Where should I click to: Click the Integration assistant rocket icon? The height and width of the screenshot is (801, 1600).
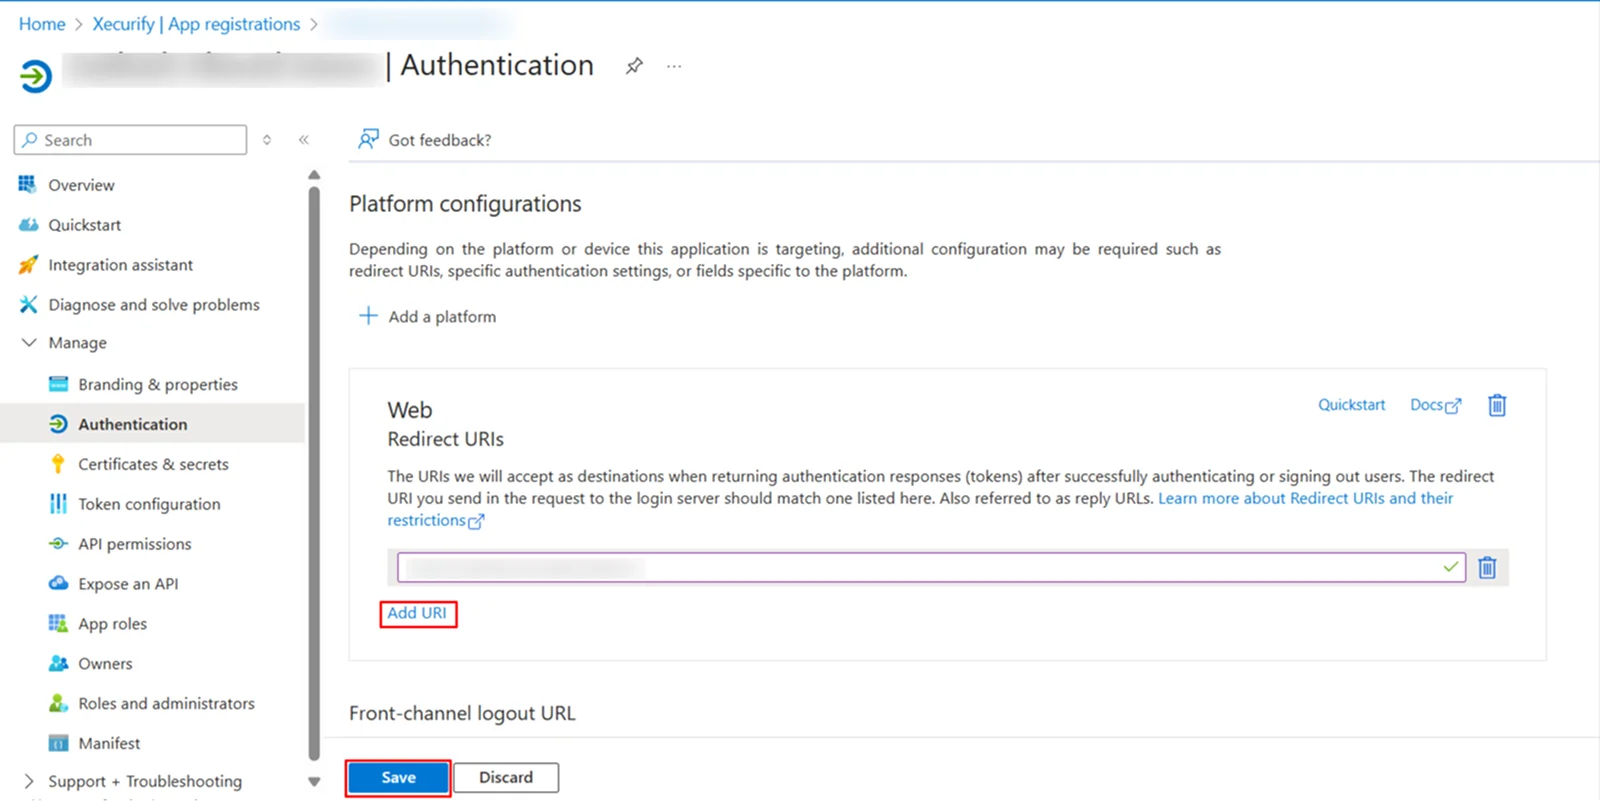28,265
